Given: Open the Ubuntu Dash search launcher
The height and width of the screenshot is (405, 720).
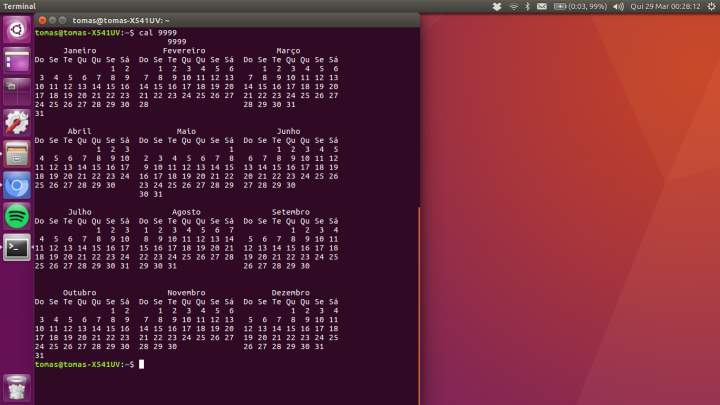Looking at the screenshot, I should pyautogui.click(x=16, y=30).
